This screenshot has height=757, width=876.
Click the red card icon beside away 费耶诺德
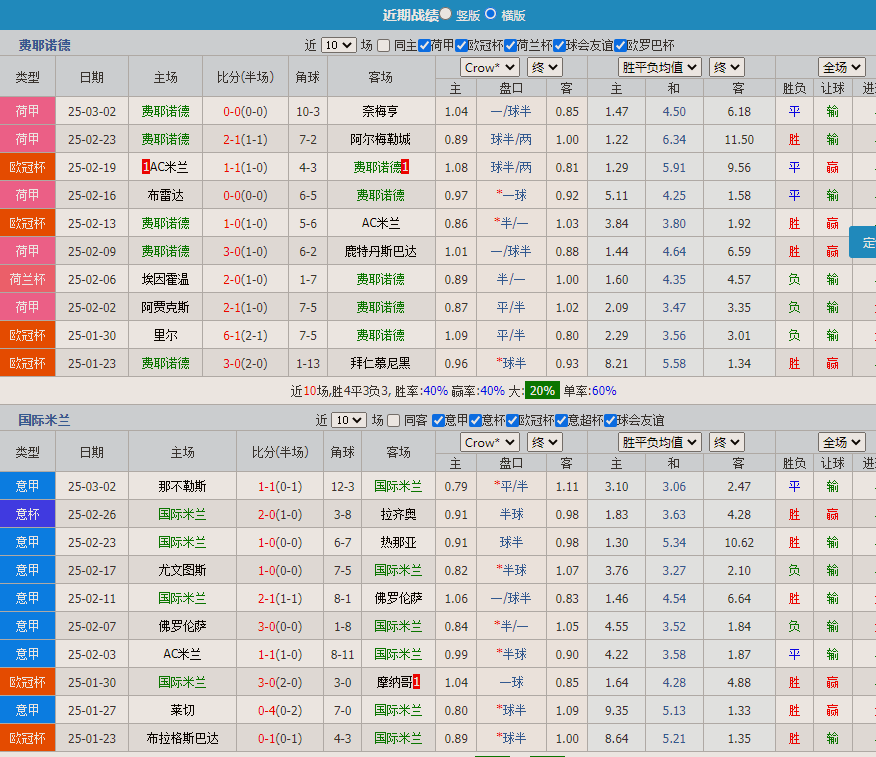click(x=407, y=167)
